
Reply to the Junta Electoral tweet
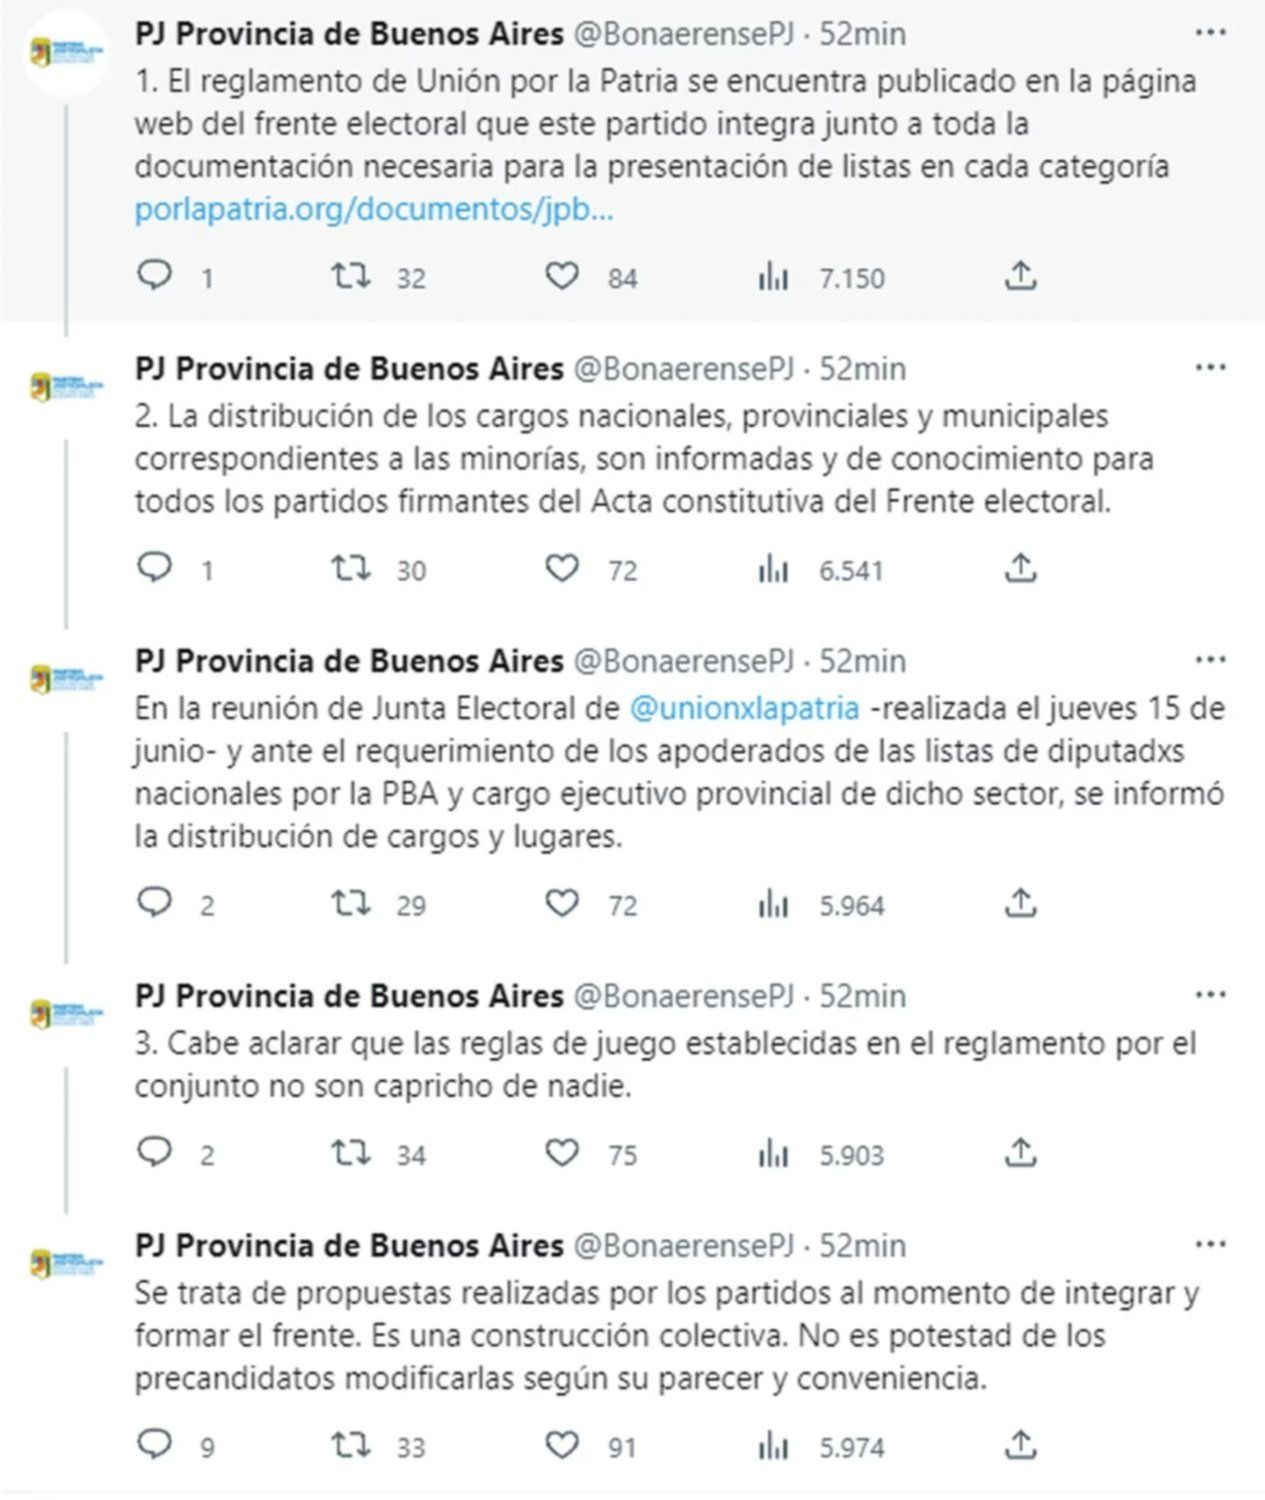click(155, 903)
